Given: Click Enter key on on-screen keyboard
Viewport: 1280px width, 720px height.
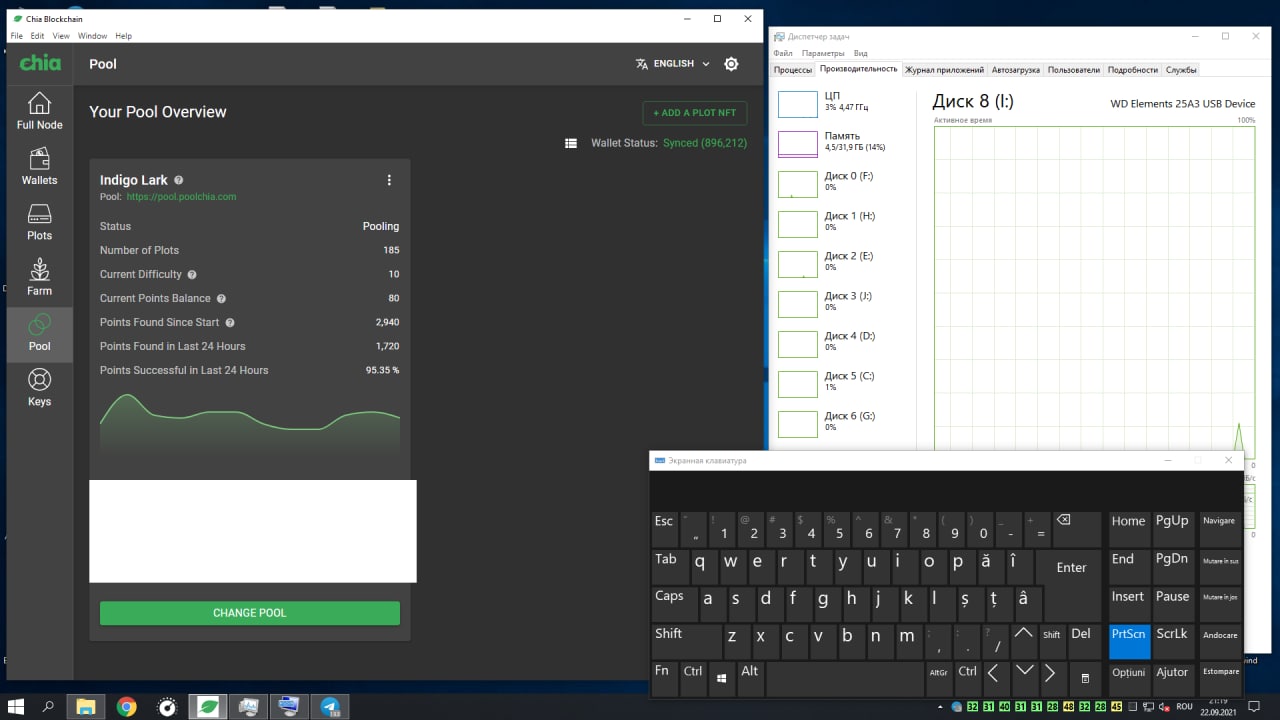Looking at the screenshot, I should pyautogui.click(x=1071, y=567).
